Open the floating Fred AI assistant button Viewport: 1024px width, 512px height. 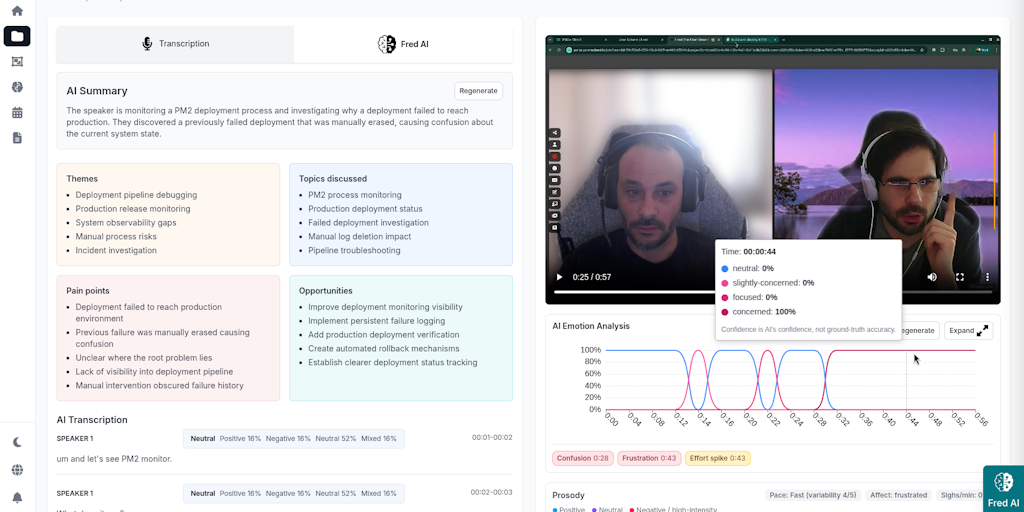(x=1004, y=488)
